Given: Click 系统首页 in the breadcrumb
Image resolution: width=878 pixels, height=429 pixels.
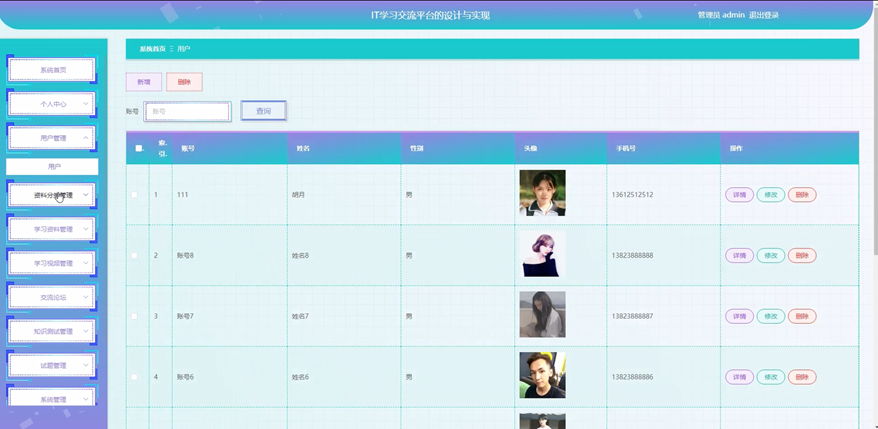Looking at the screenshot, I should [153, 49].
